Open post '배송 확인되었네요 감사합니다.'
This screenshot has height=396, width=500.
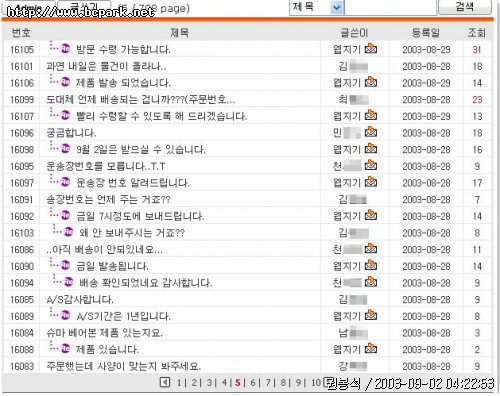pyautogui.click(x=146, y=283)
